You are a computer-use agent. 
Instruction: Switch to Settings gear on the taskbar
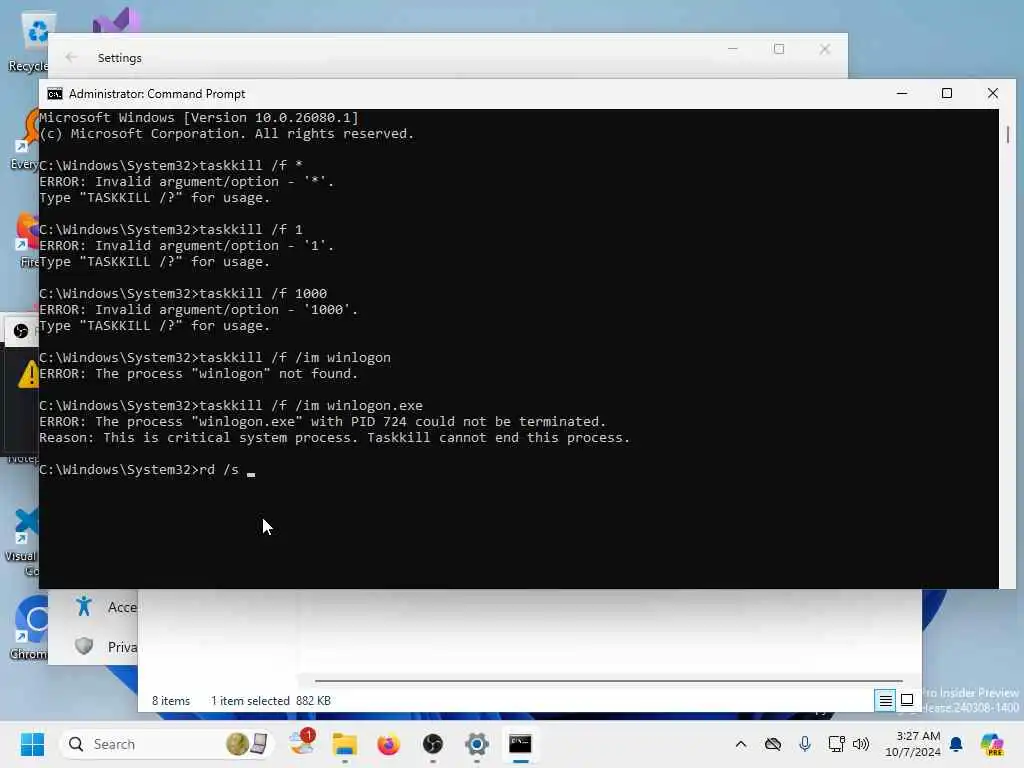click(x=477, y=744)
